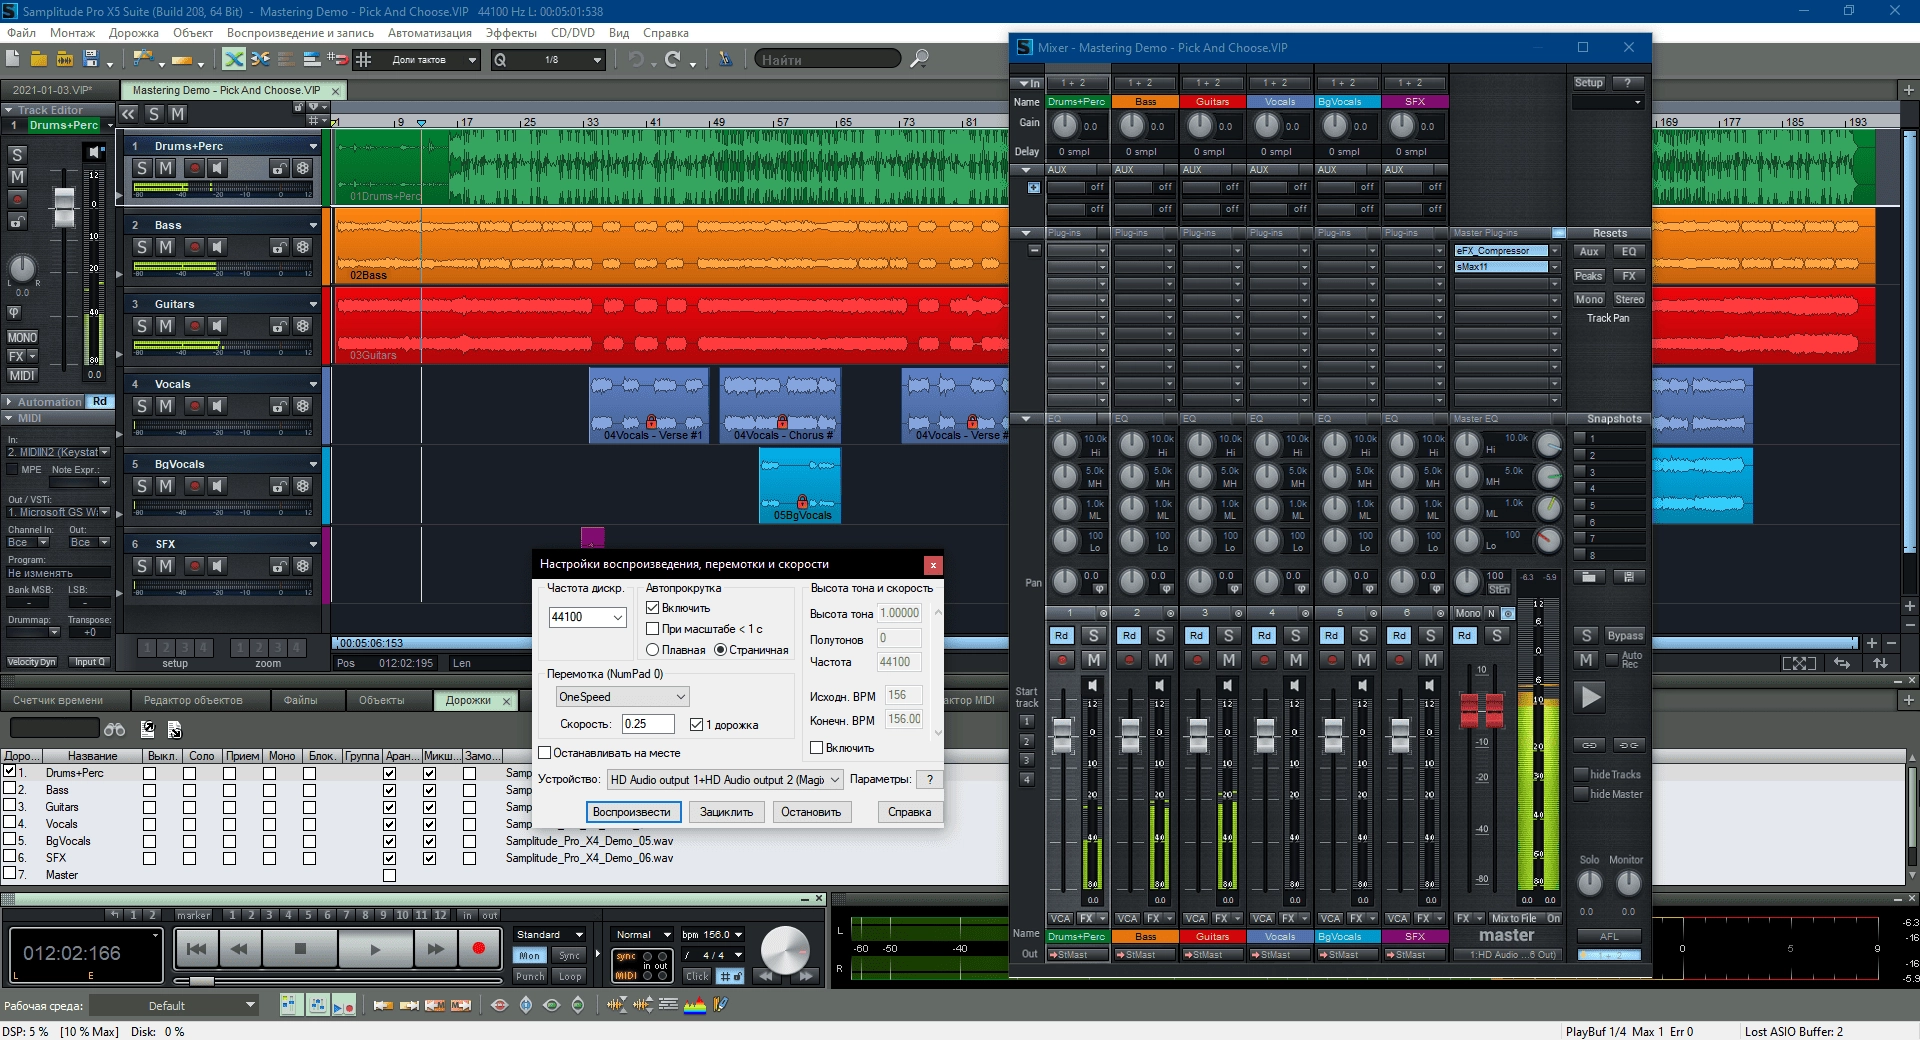Click the Скорость speed input field
This screenshot has height=1040, width=1920.
click(648, 724)
